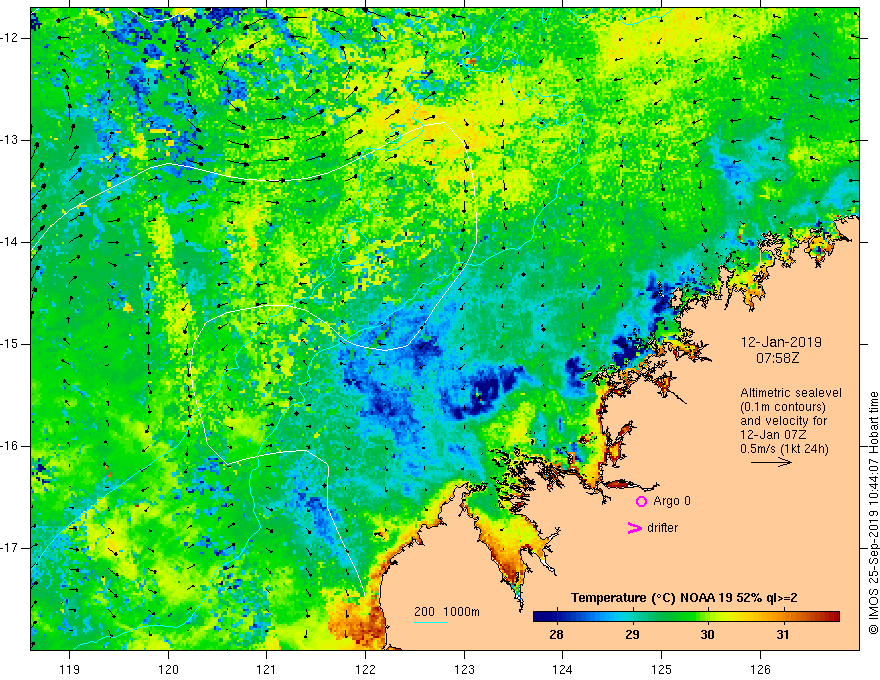Click the temperature color bar at 28

(557, 617)
